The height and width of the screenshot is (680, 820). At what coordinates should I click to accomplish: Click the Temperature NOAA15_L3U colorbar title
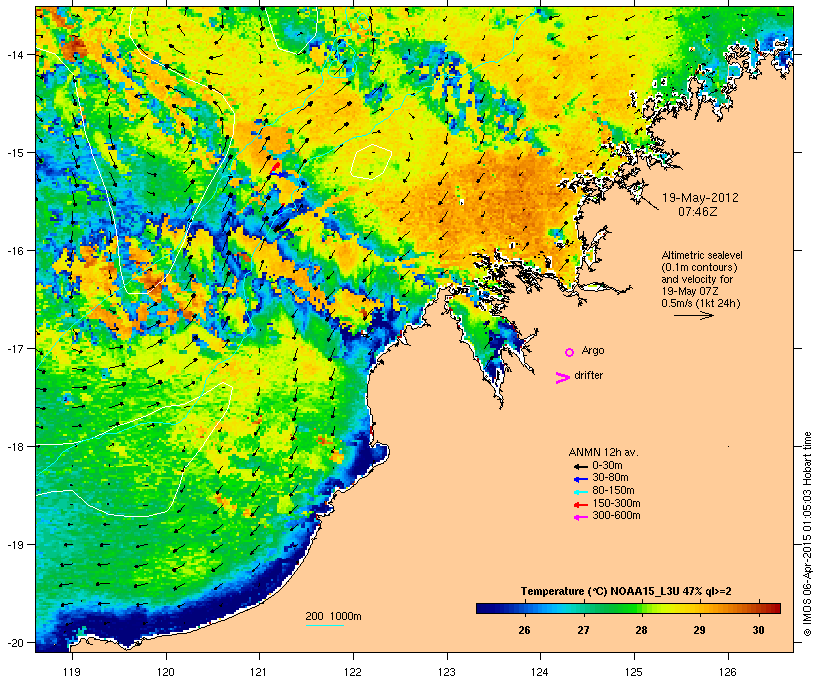(x=626, y=592)
